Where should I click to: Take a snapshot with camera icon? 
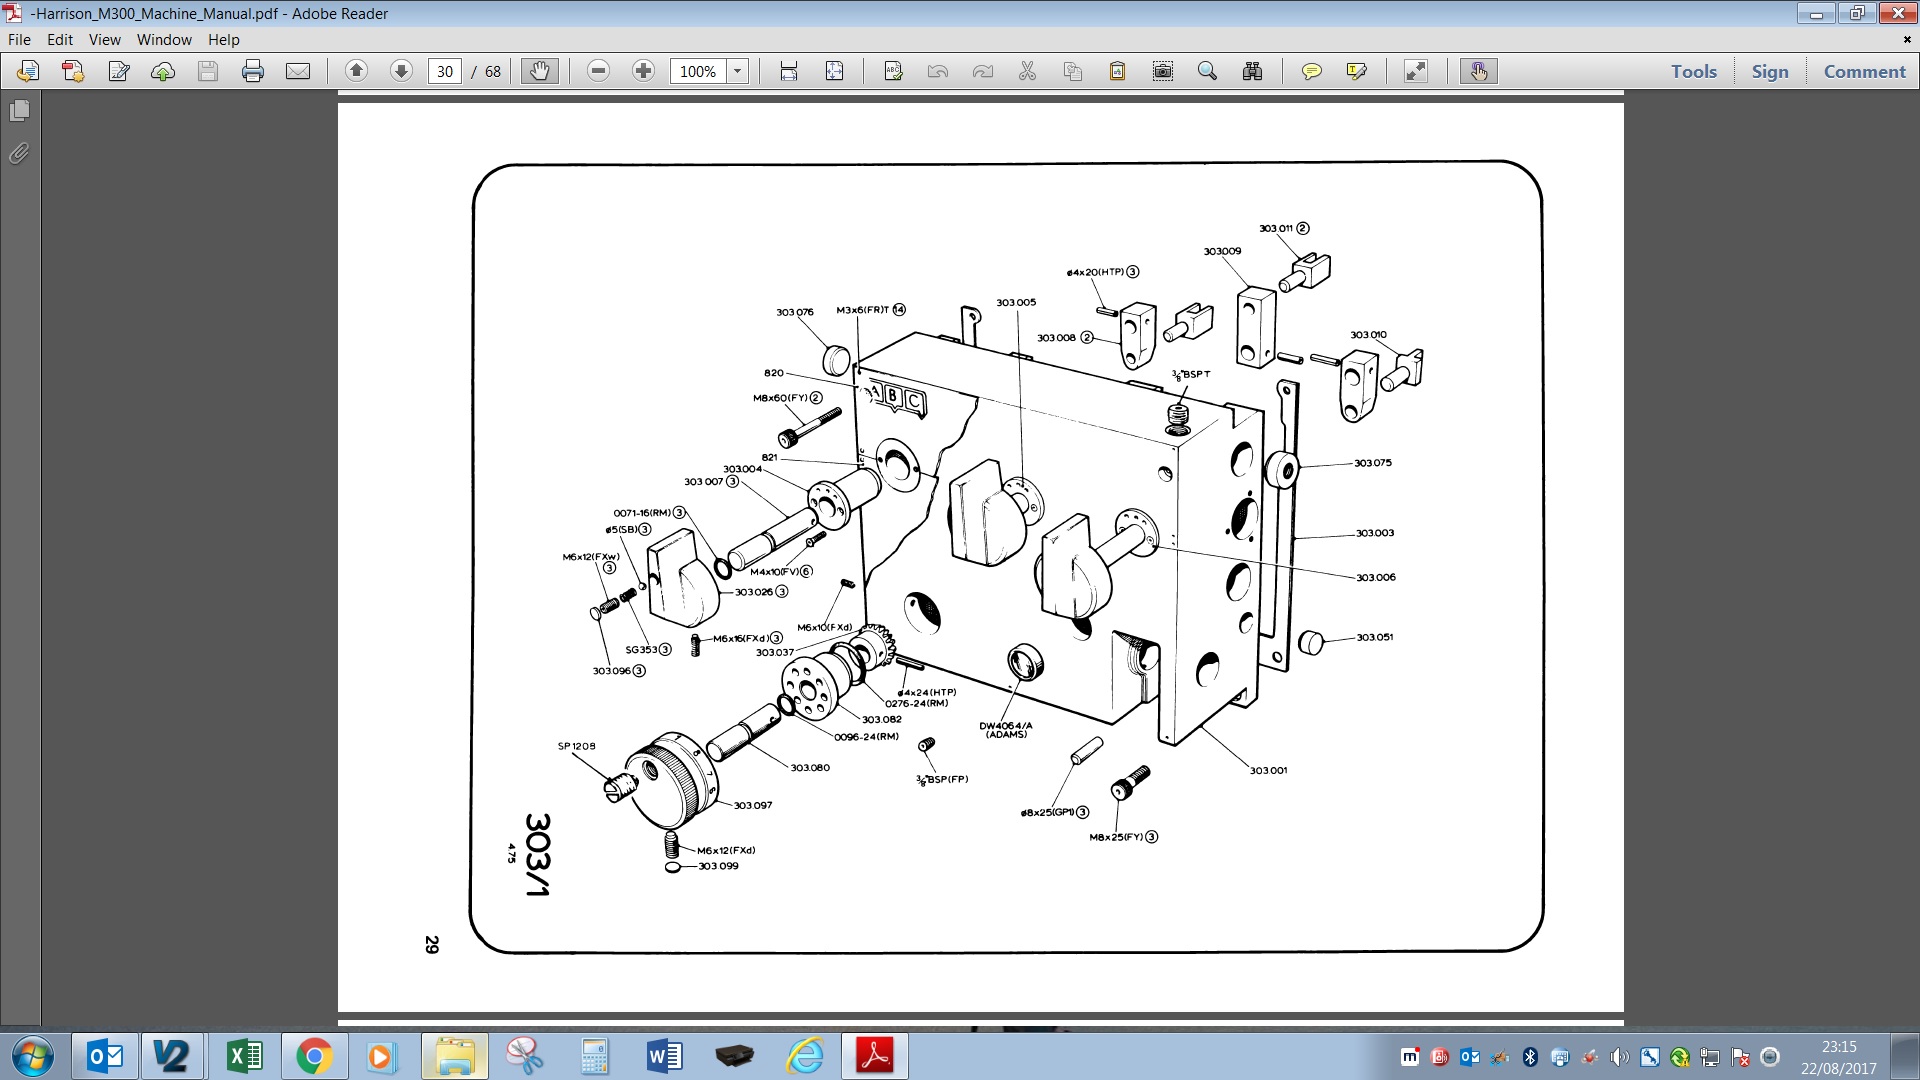[1162, 71]
